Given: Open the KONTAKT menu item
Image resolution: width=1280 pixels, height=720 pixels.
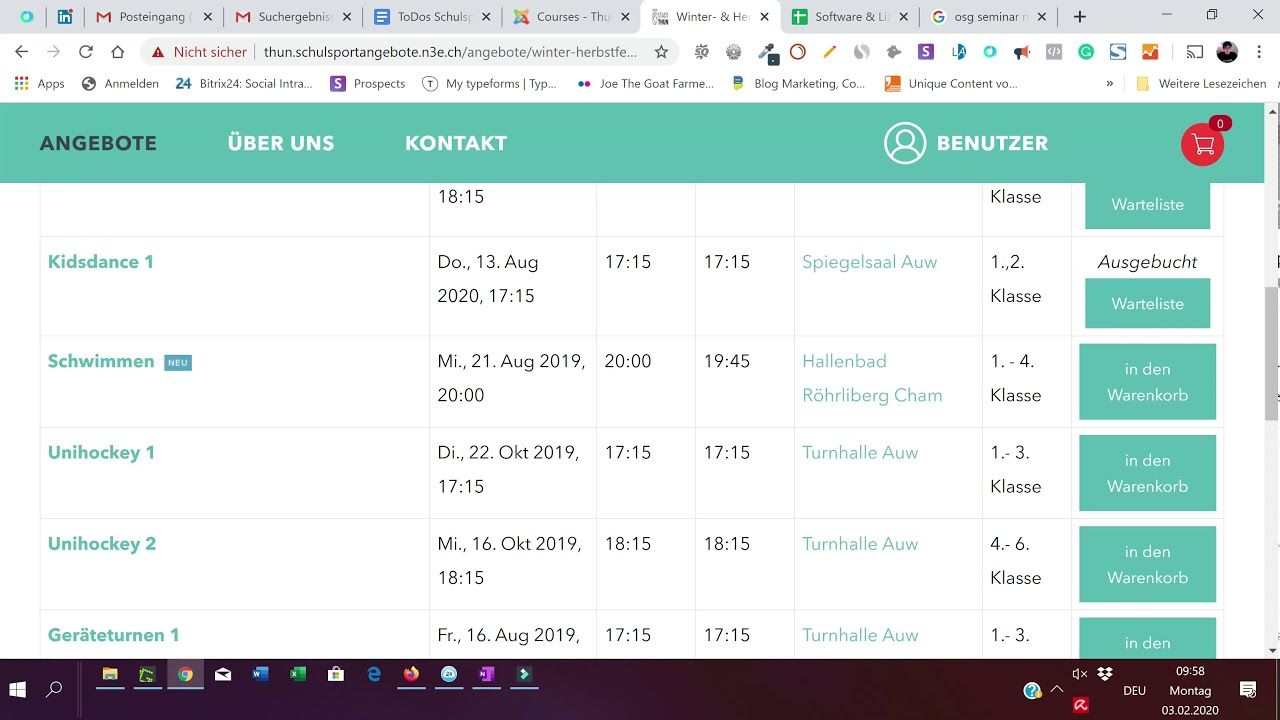Looking at the screenshot, I should click(x=456, y=143).
